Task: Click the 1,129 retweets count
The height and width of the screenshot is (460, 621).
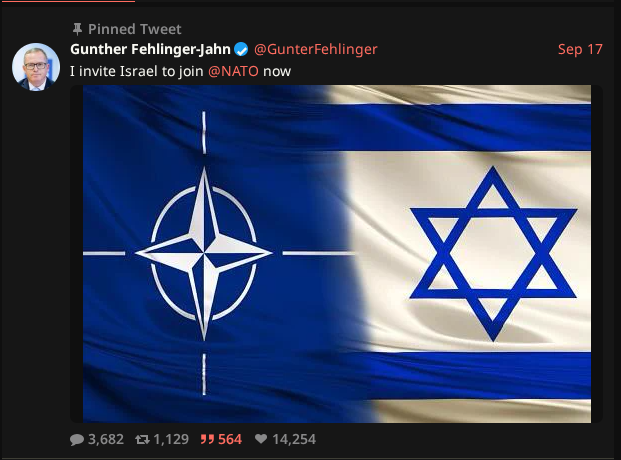Action: [171, 439]
